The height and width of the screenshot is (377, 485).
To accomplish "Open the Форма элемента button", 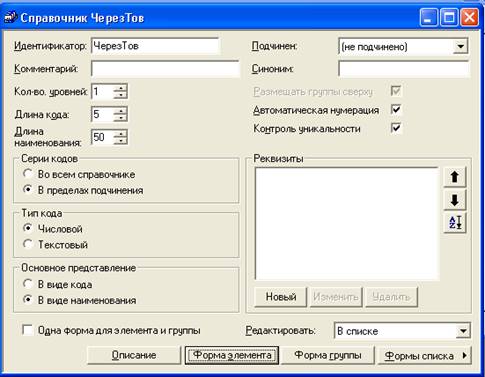I will (x=232, y=355).
